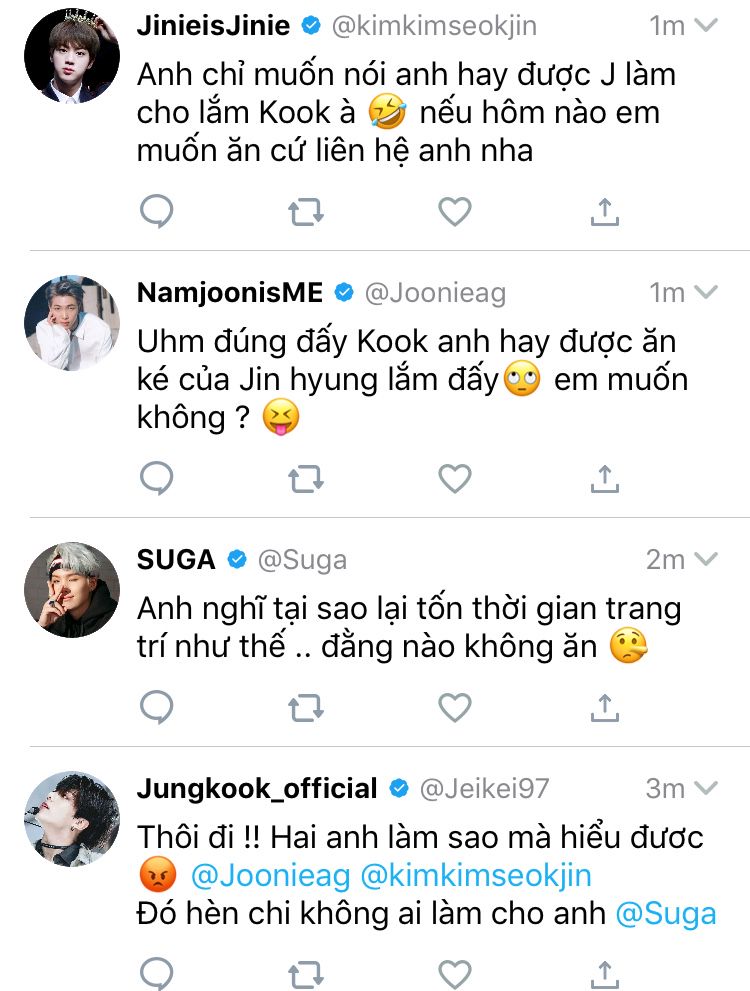Expand options for NamjoonisME's tweet
The height and width of the screenshot is (991, 750).
(706, 292)
